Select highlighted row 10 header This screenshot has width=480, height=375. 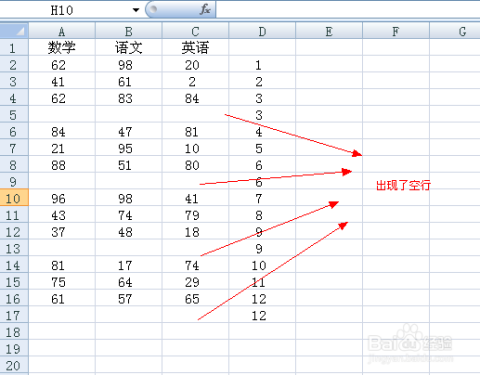tap(14, 198)
